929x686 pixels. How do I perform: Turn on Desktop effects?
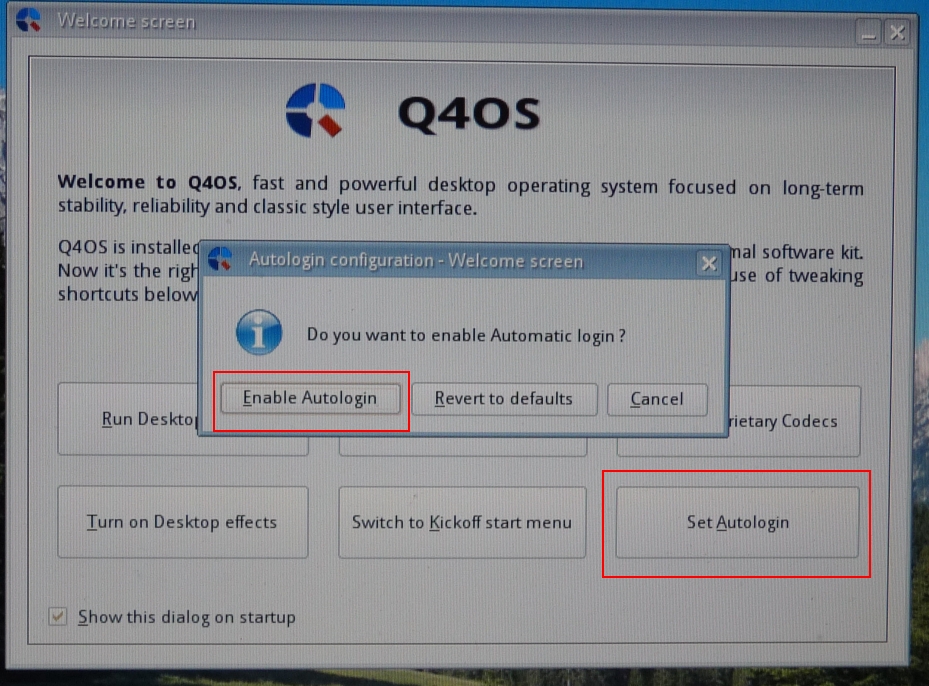[x=182, y=522]
